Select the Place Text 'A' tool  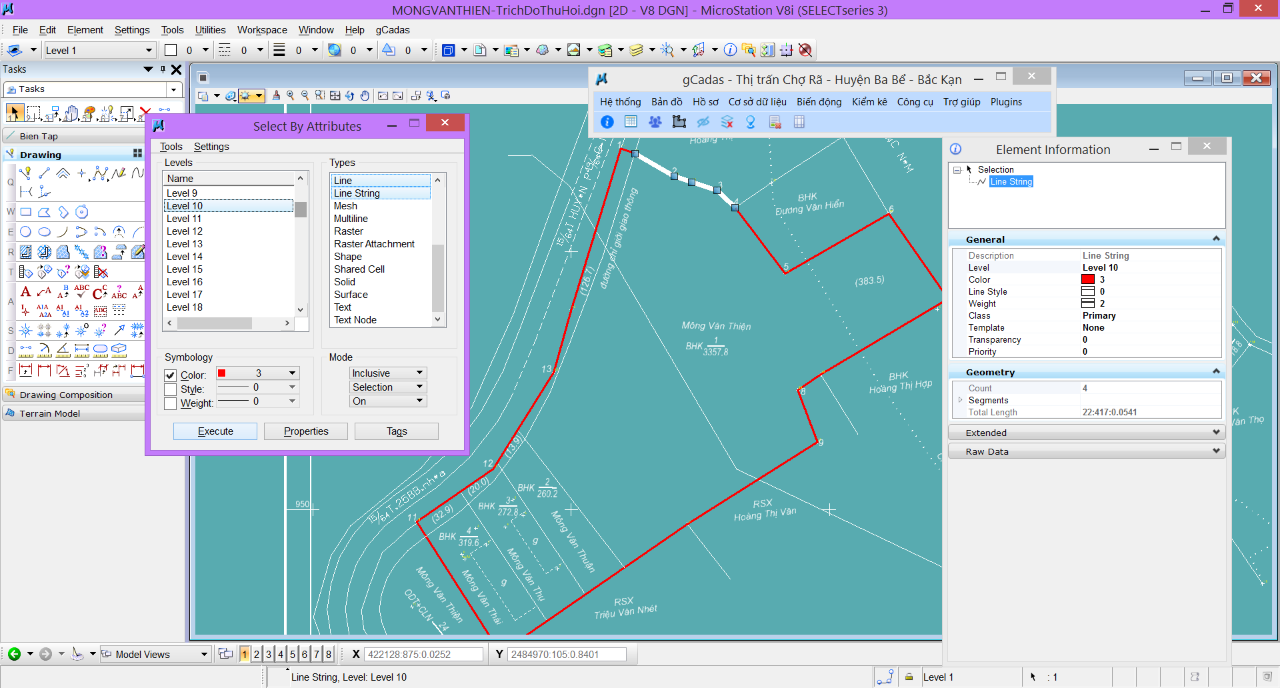[x=25, y=292]
